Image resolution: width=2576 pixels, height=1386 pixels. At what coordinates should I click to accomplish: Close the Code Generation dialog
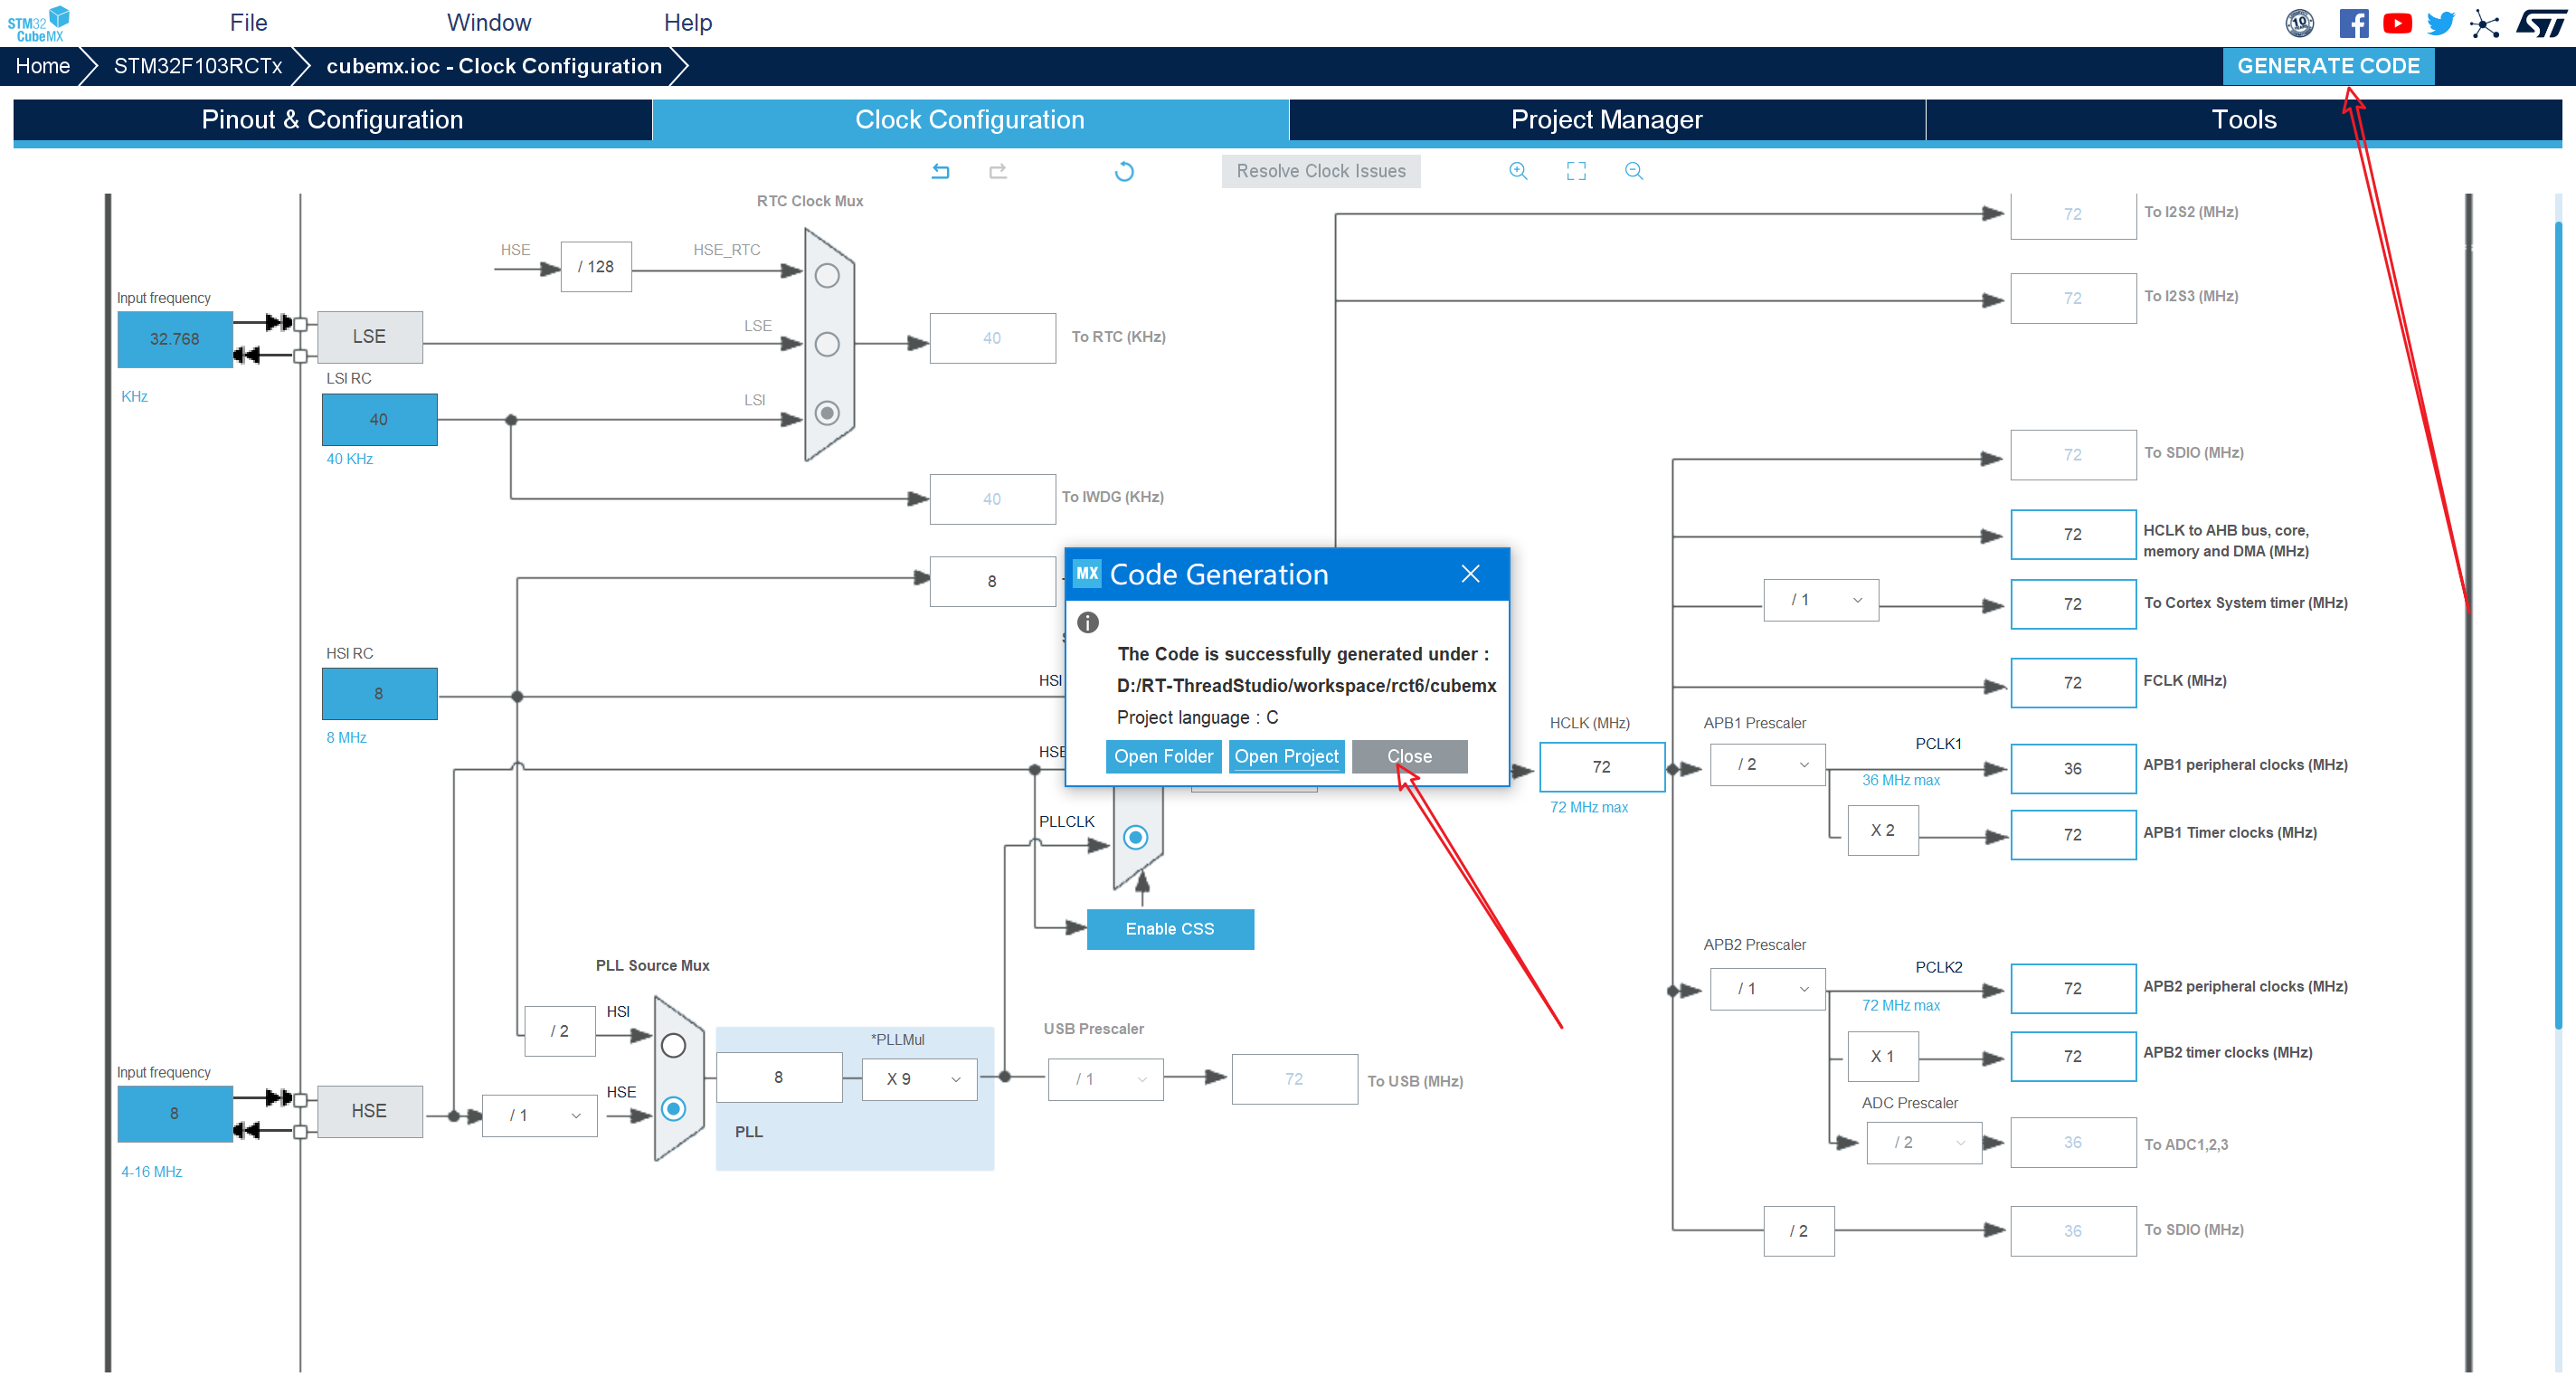pyautogui.click(x=1407, y=756)
